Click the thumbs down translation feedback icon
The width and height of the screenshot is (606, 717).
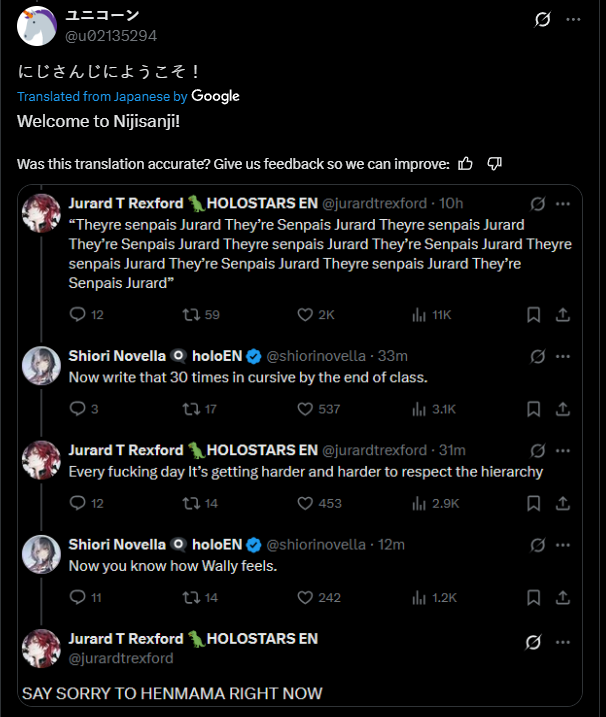(x=494, y=163)
